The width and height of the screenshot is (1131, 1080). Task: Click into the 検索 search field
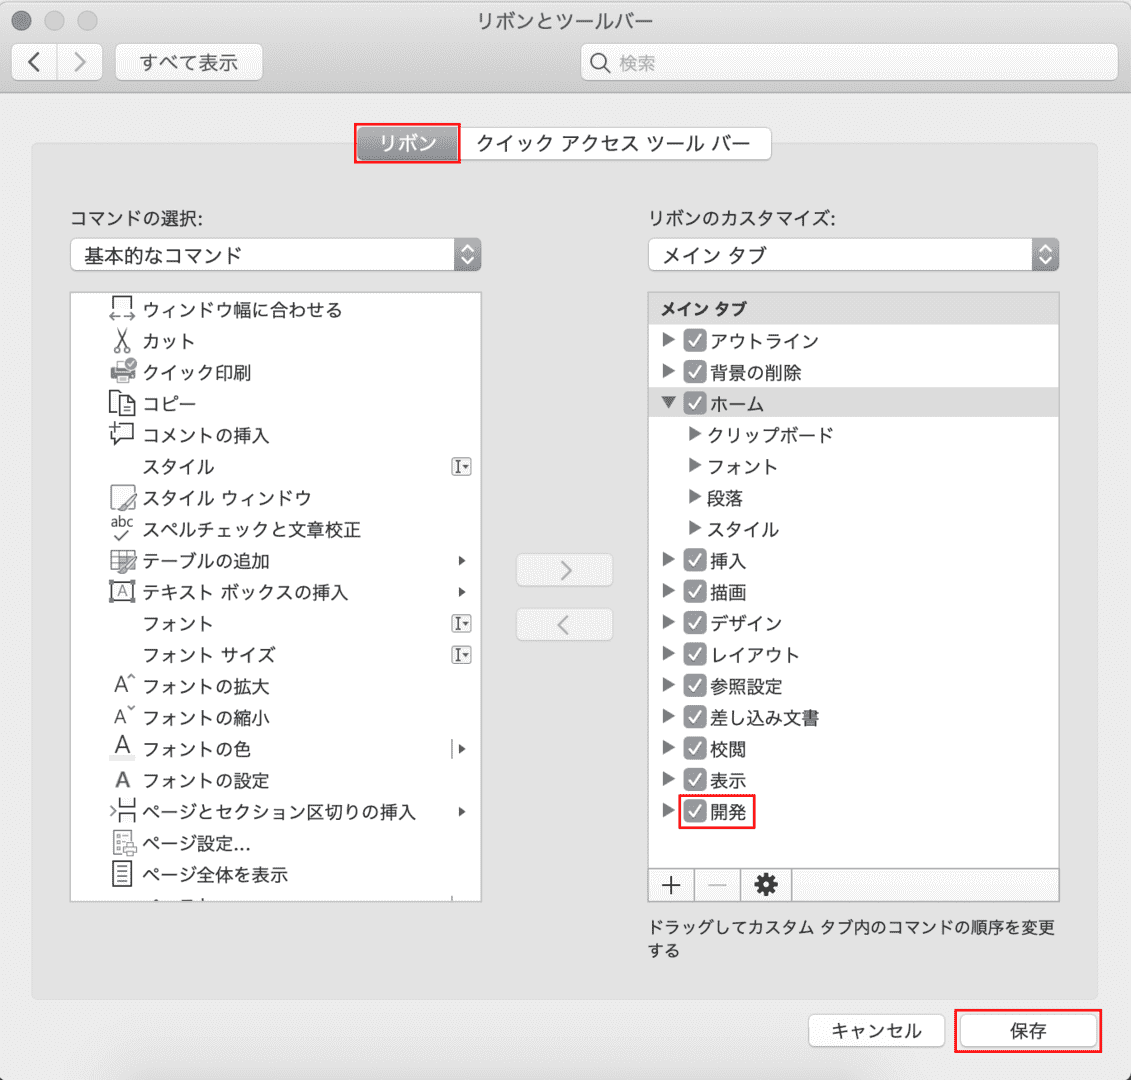(849, 63)
